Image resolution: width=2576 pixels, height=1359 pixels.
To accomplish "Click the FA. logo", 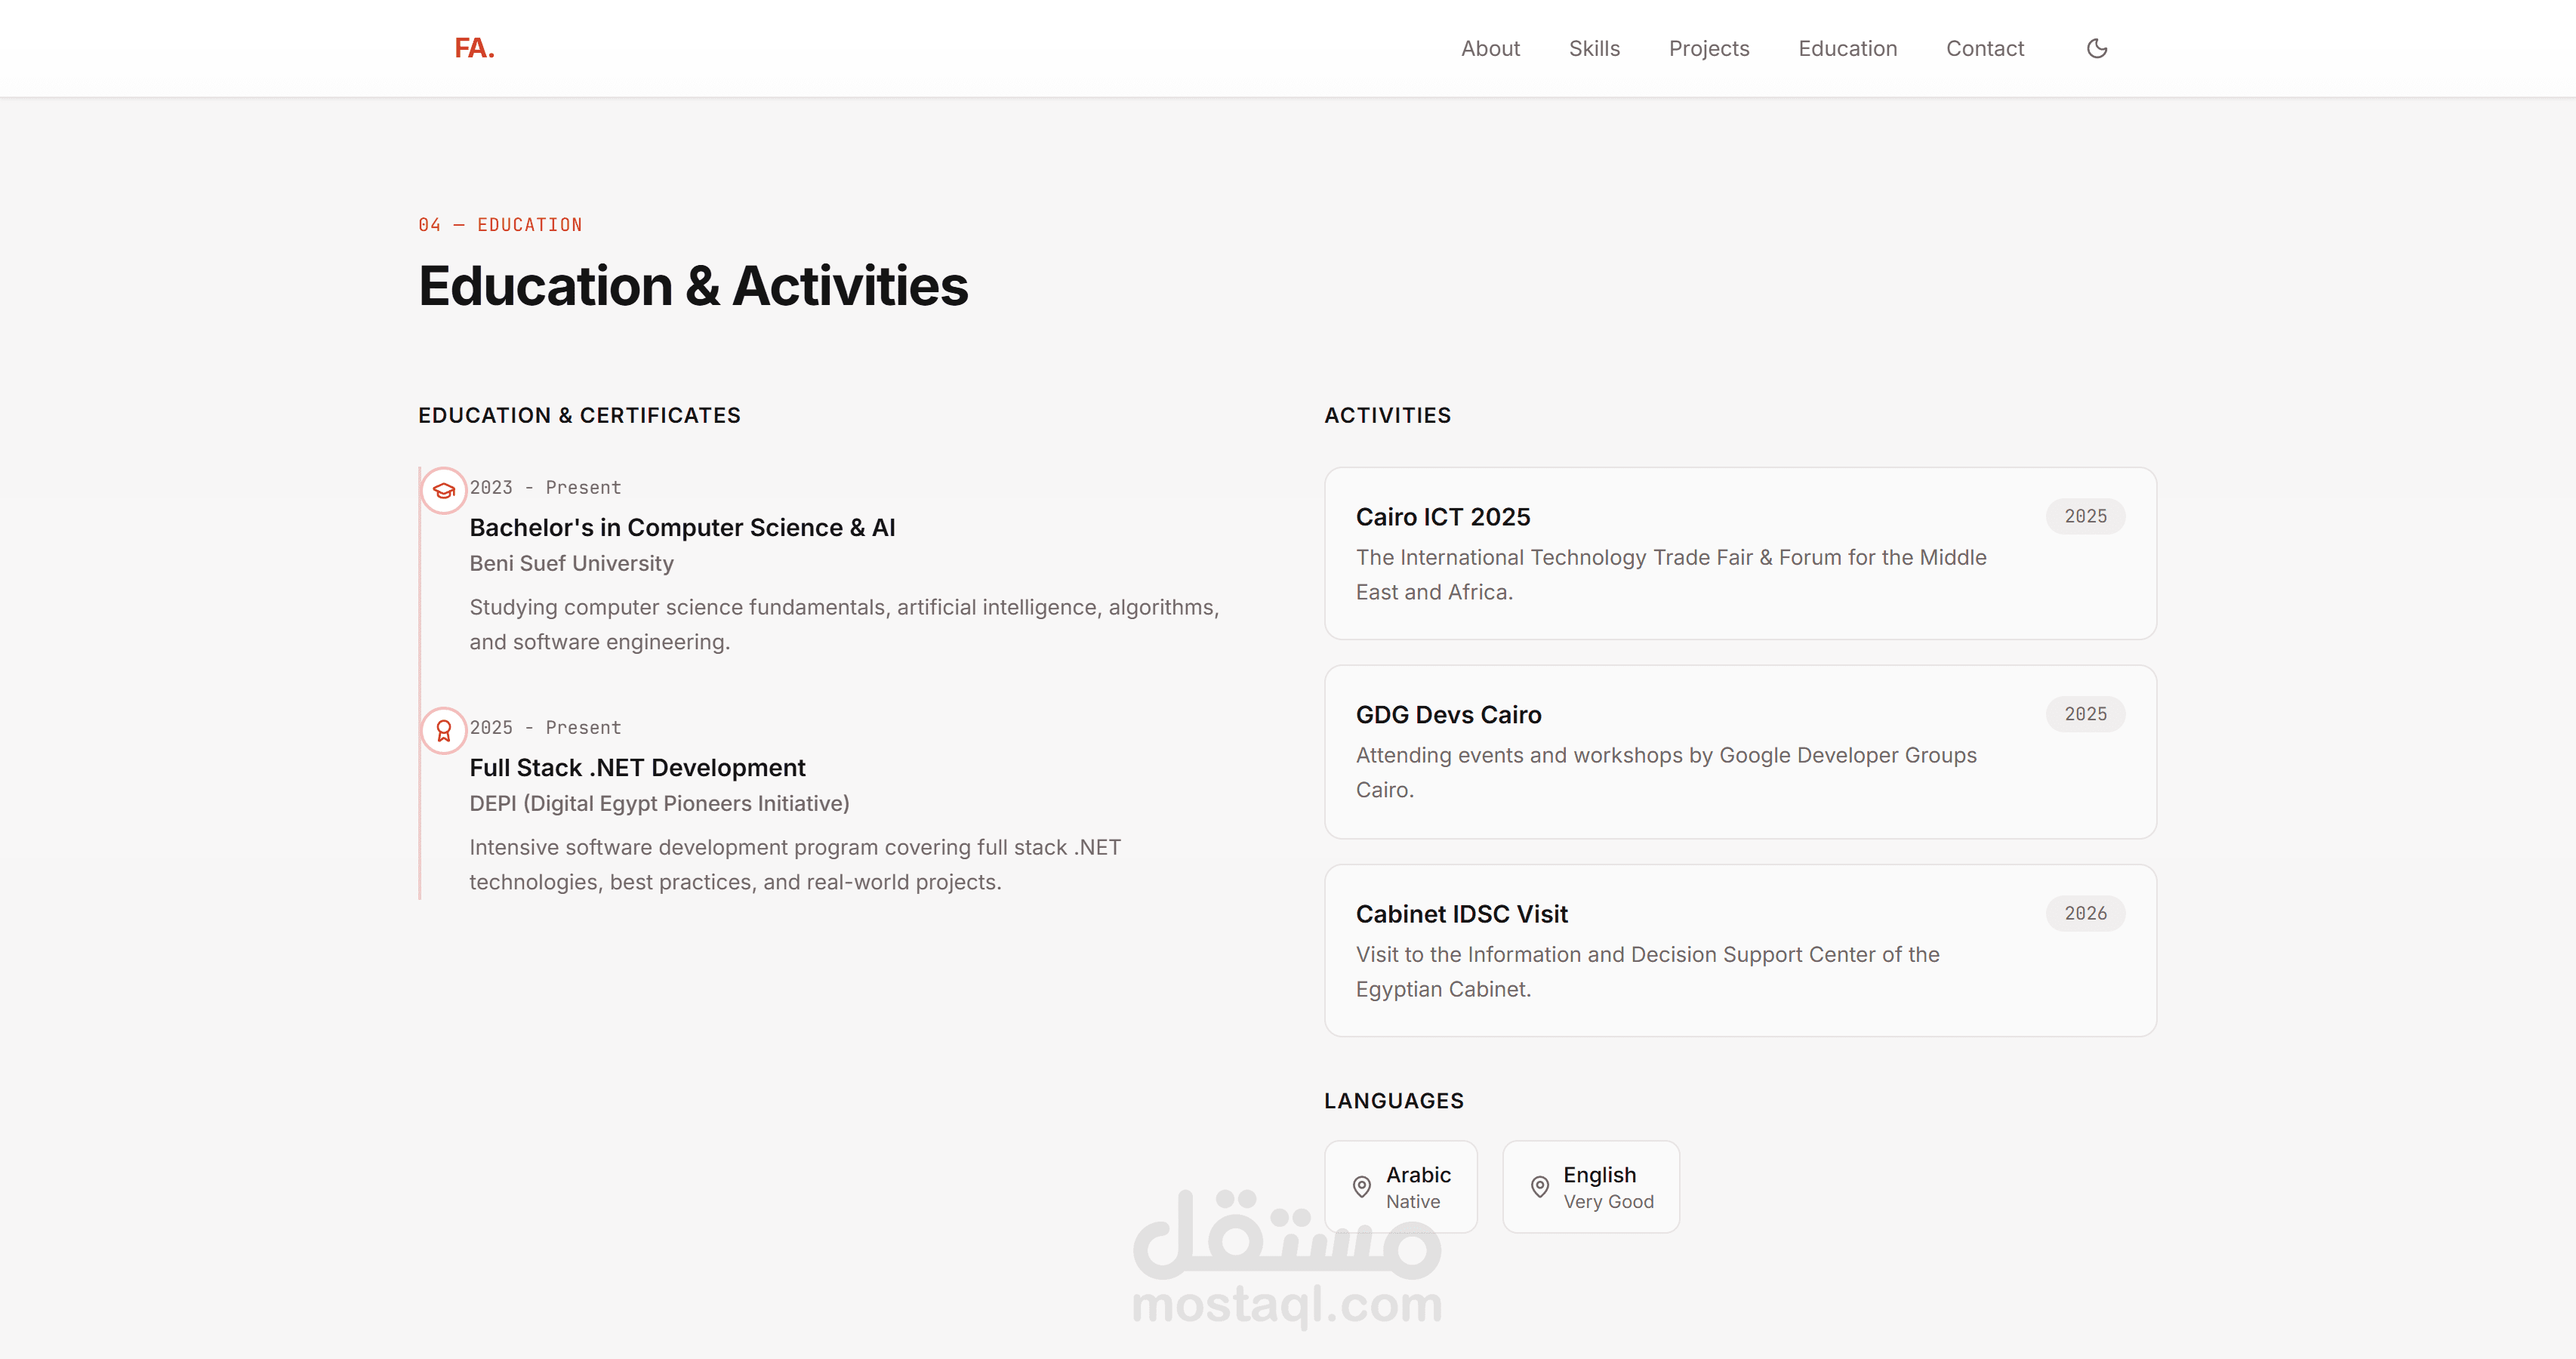I will (x=474, y=48).
